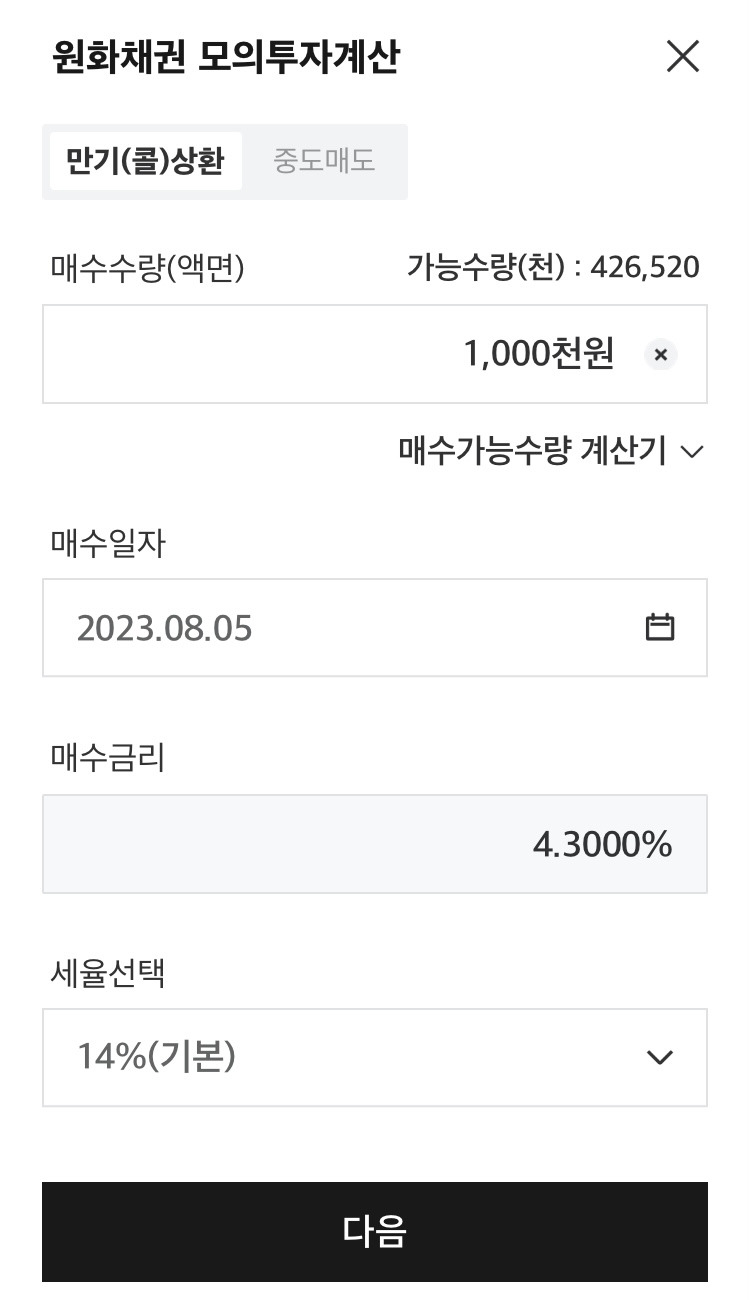The image size is (750, 1300).
Task: Select the 만기(콜)상환 tab
Action: pos(145,161)
